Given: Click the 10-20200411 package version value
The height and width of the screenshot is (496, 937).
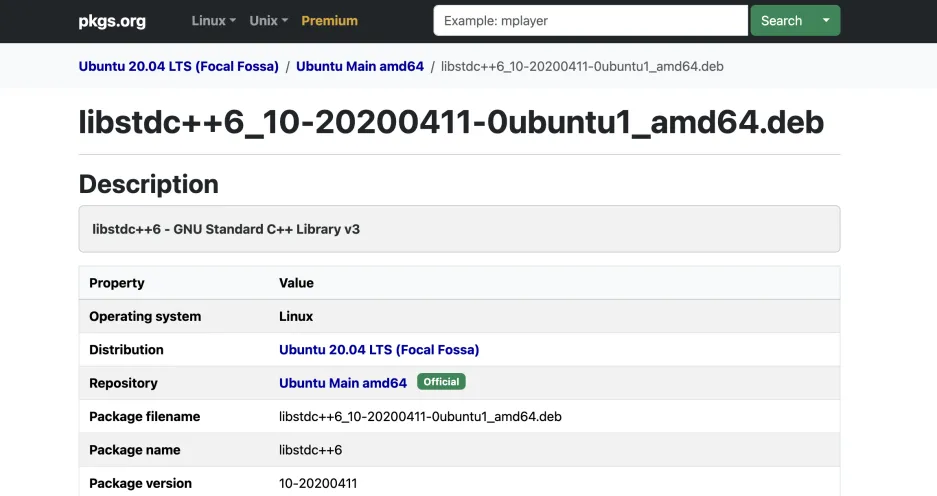Looking at the screenshot, I should pos(317,483).
